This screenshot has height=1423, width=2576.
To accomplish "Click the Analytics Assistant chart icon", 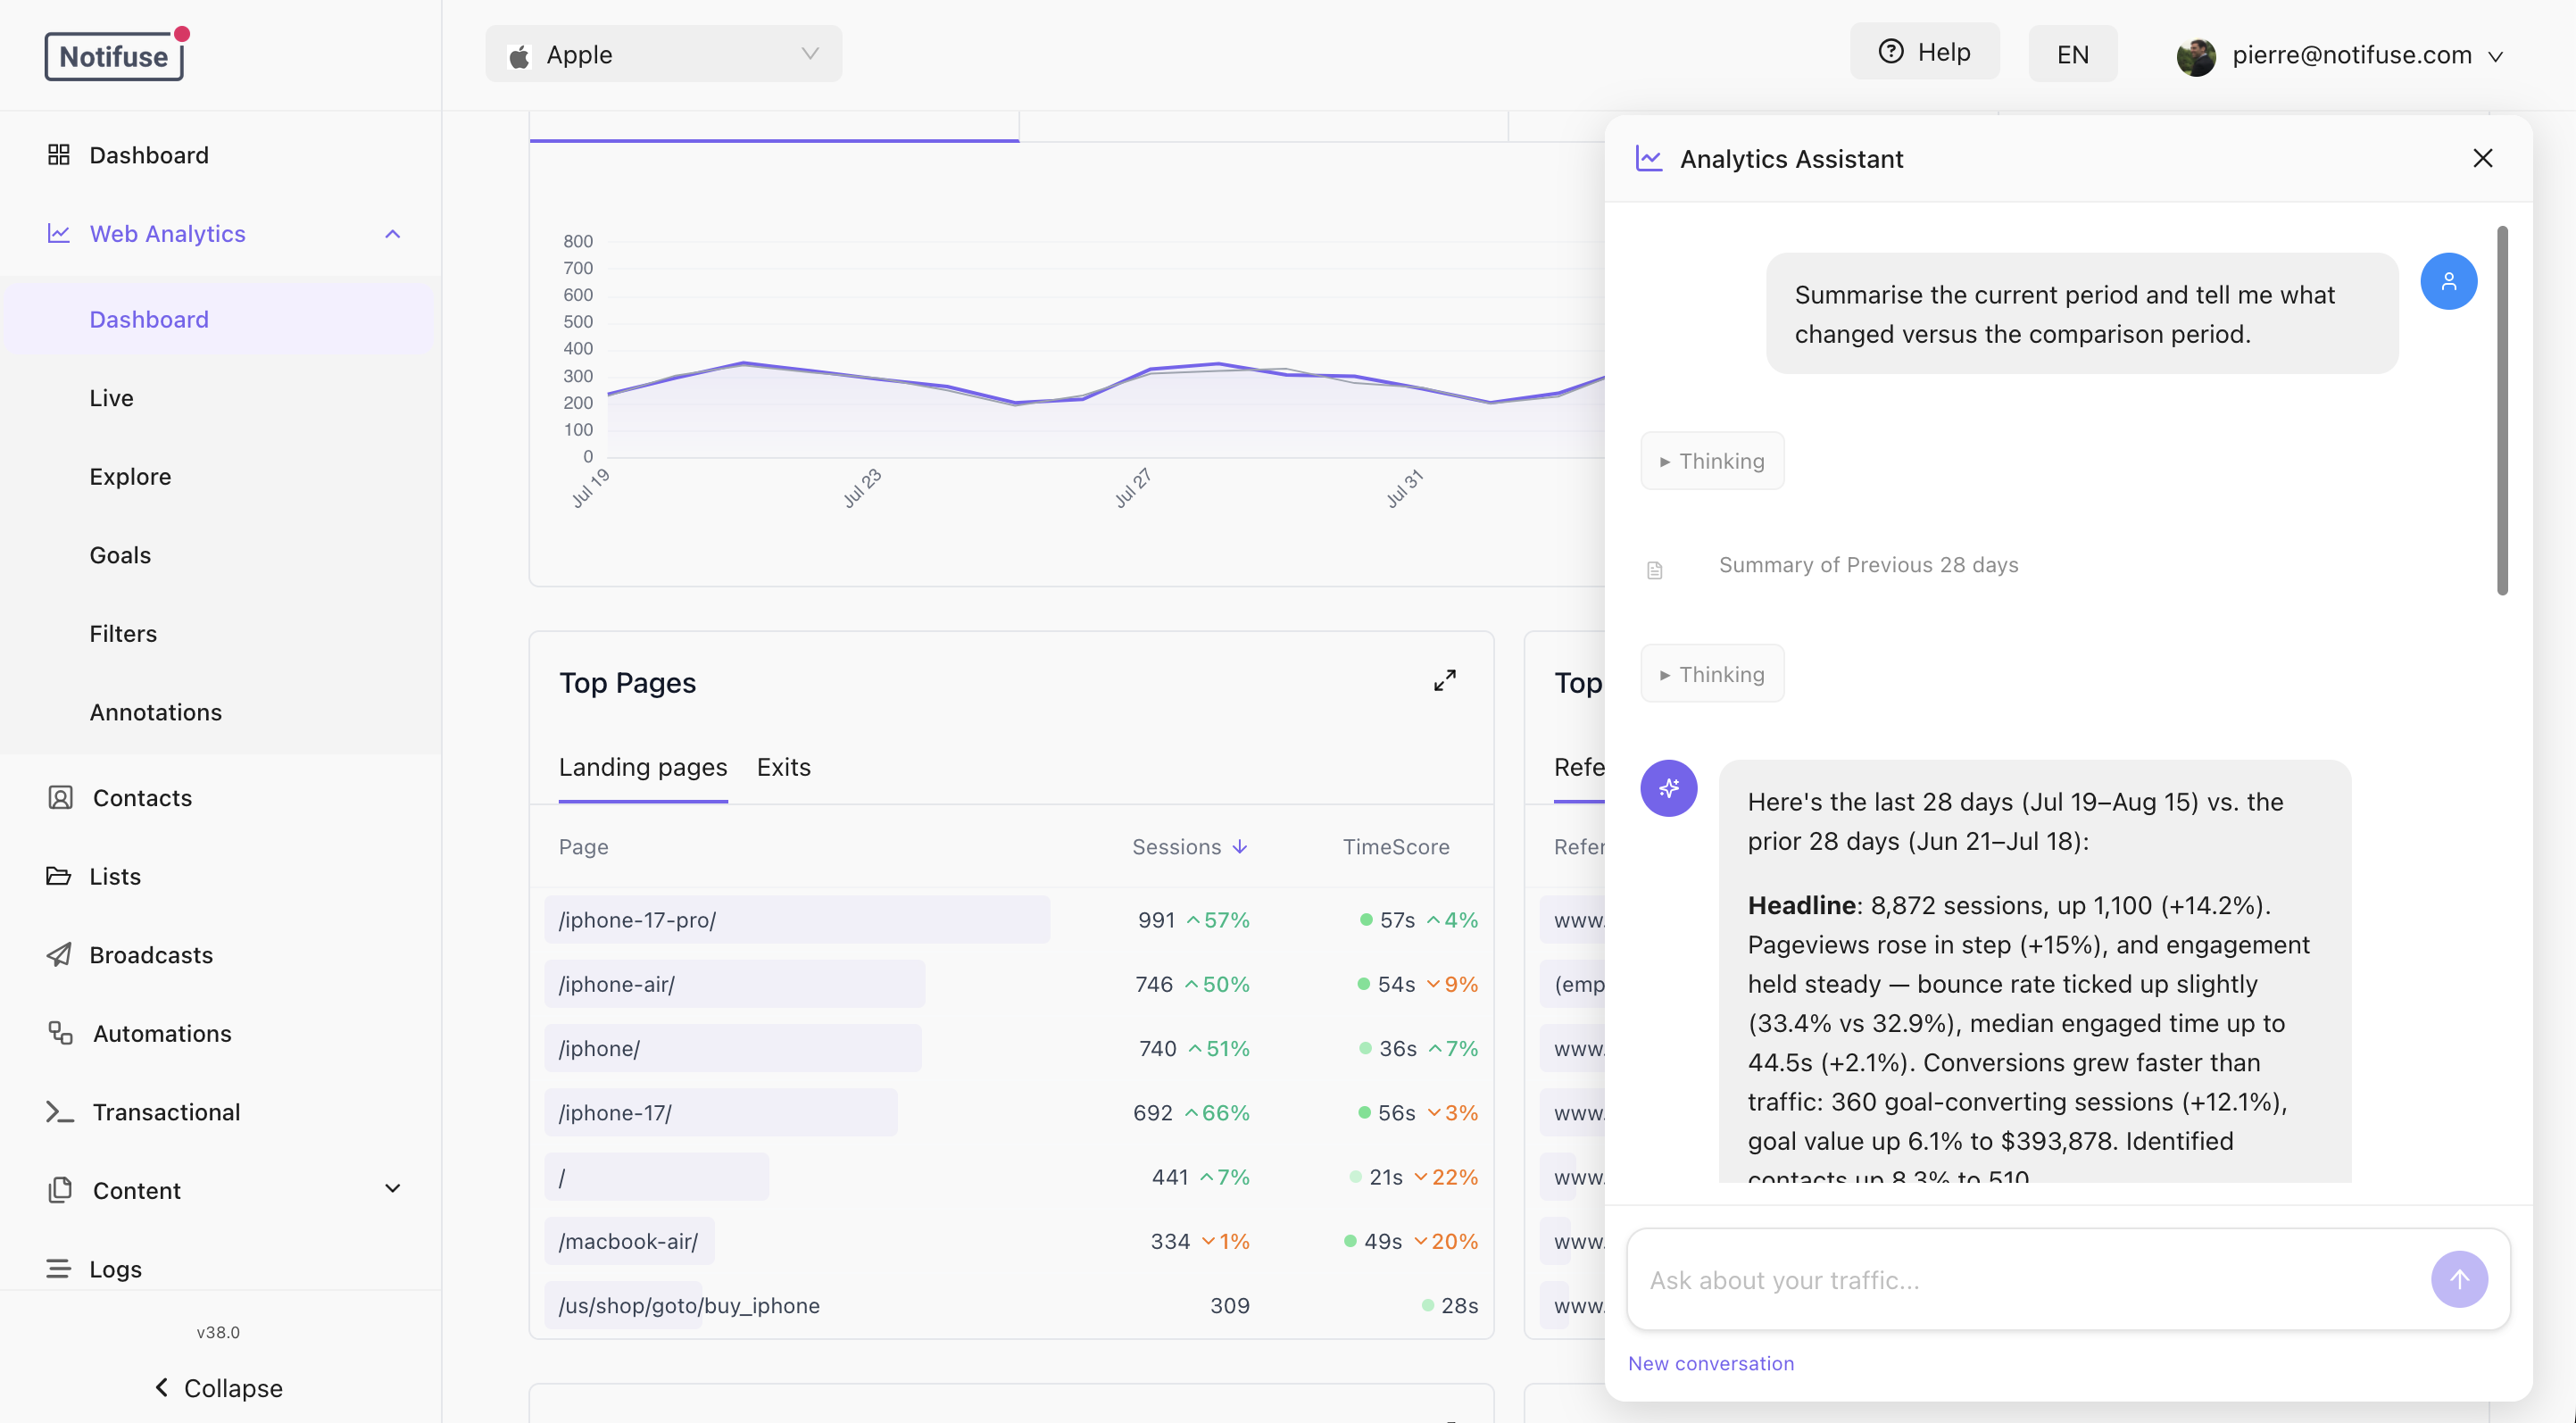I will click(x=1649, y=159).
